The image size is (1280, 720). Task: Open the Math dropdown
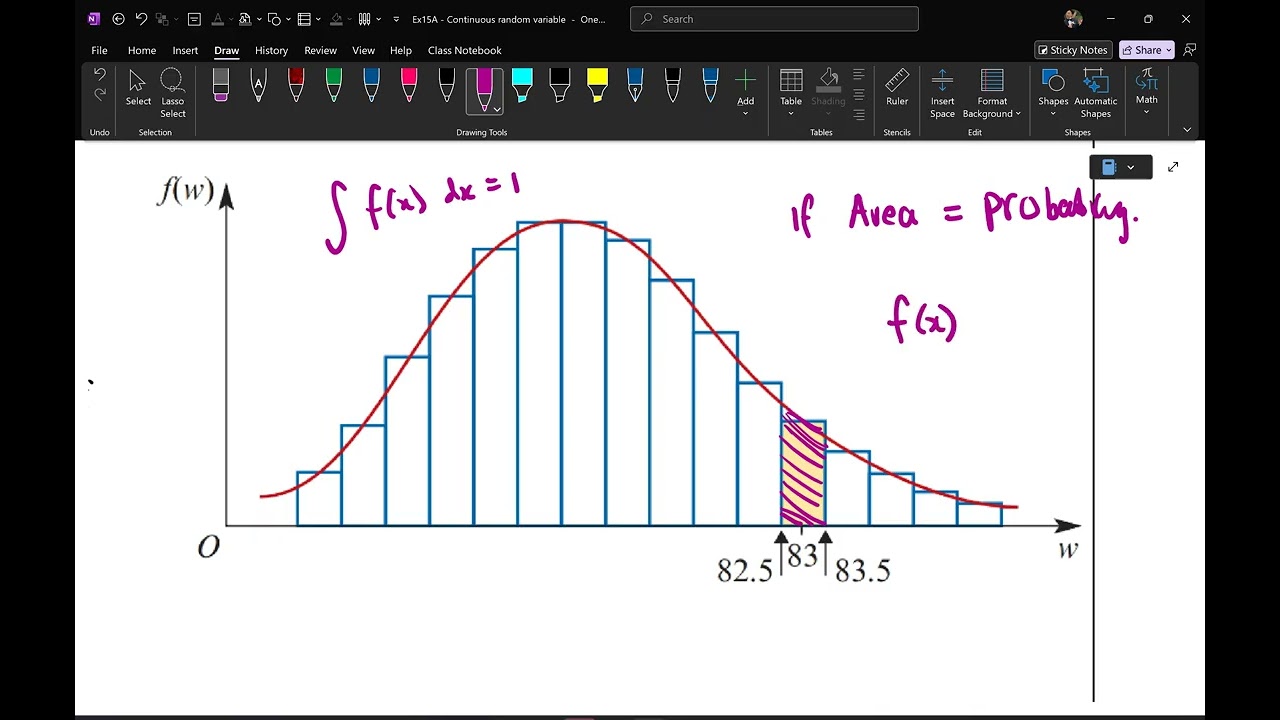coord(1147,92)
